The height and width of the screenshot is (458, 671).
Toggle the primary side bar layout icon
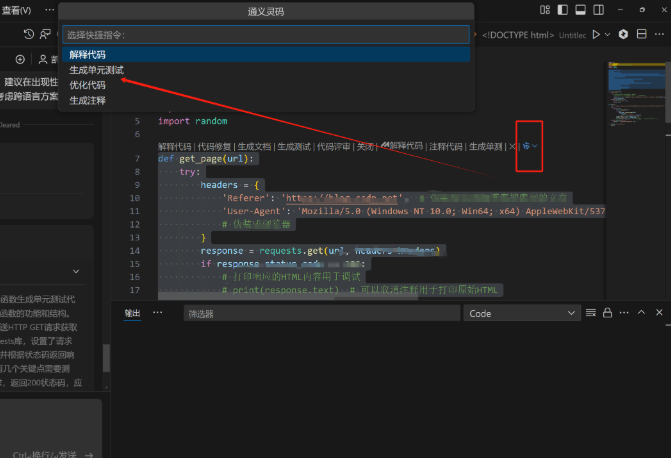[563, 10]
